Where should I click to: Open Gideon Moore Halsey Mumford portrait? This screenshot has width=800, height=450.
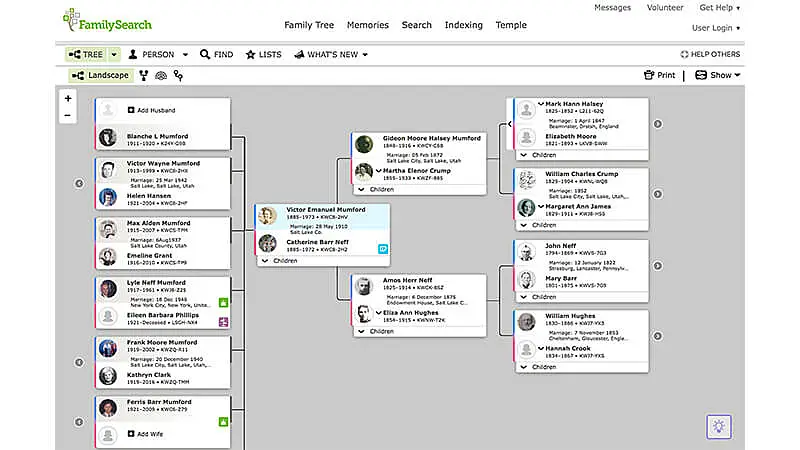click(364, 144)
